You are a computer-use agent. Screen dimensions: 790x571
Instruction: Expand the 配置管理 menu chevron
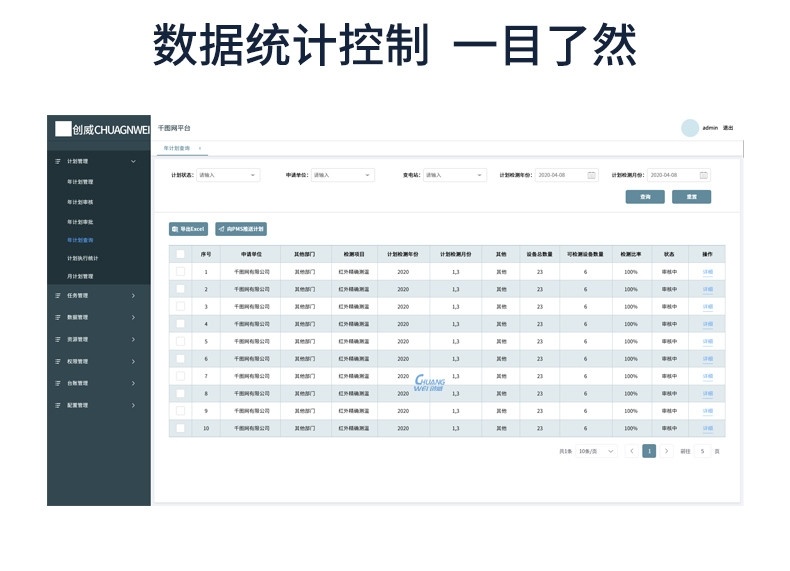pos(134,405)
